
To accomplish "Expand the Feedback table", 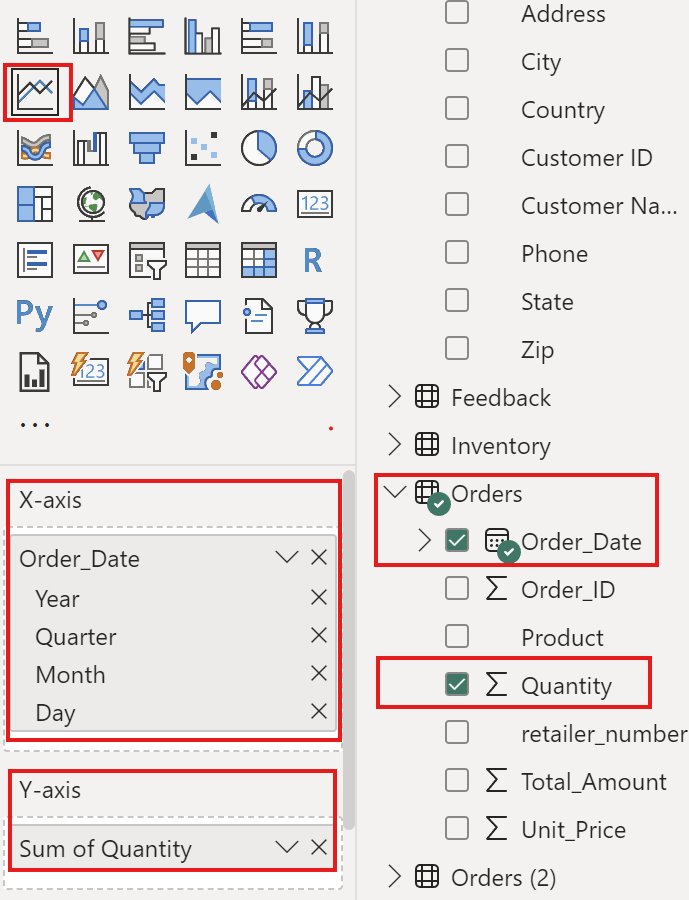I will pyautogui.click(x=395, y=397).
